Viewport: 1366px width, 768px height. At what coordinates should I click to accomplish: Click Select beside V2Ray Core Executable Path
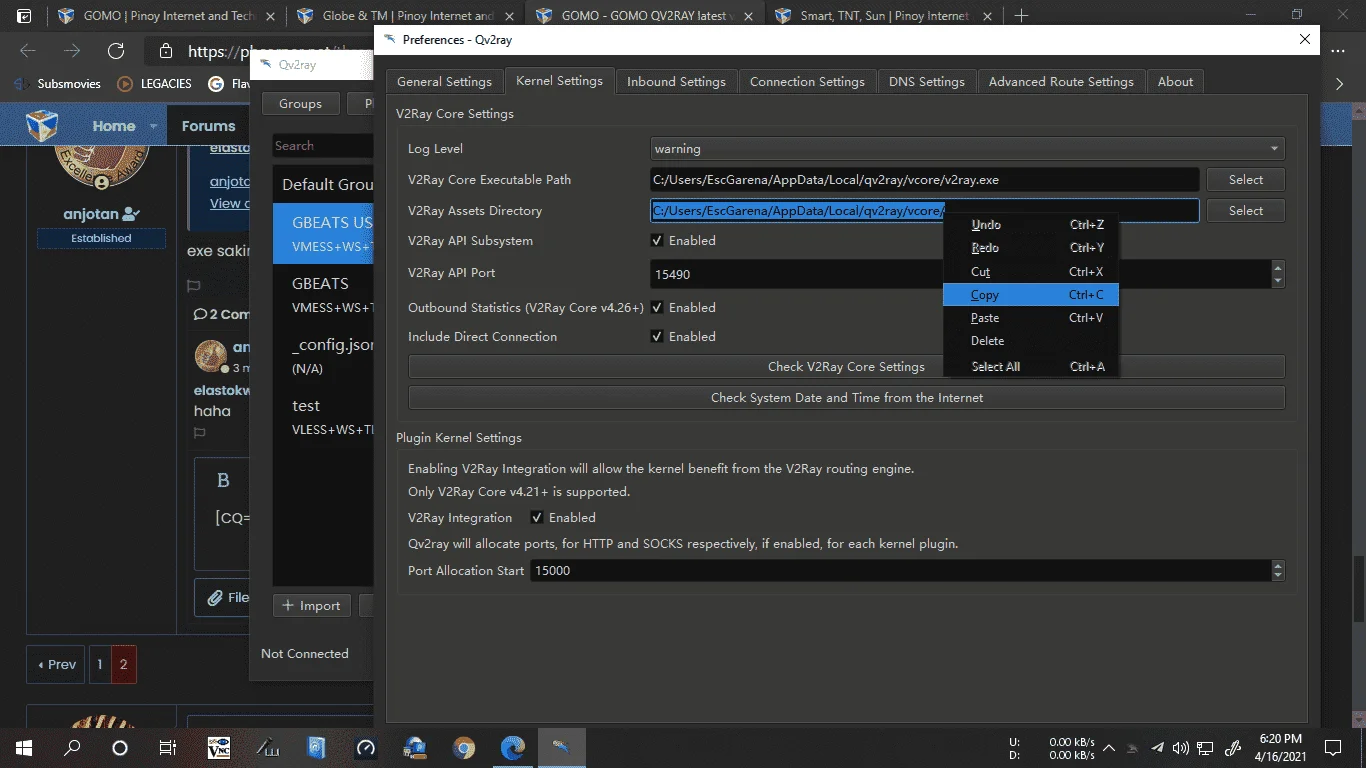(1245, 180)
